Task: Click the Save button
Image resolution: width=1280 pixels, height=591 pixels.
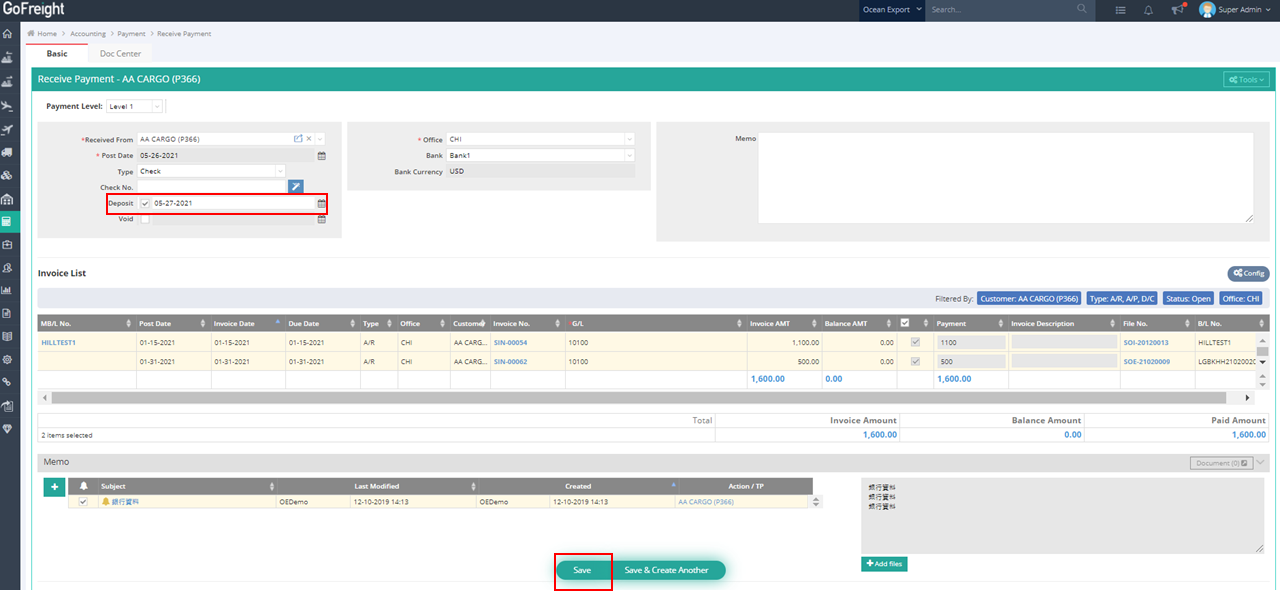Action: pyautogui.click(x=582, y=570)
